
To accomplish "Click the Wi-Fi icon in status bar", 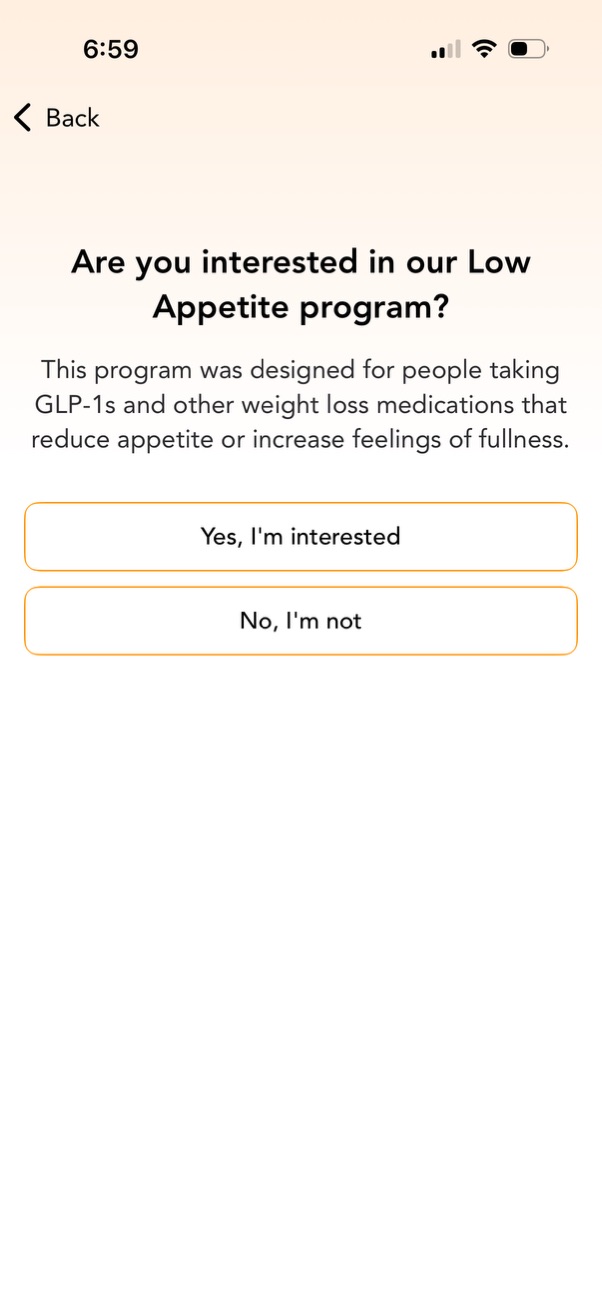I will [484, 47].
